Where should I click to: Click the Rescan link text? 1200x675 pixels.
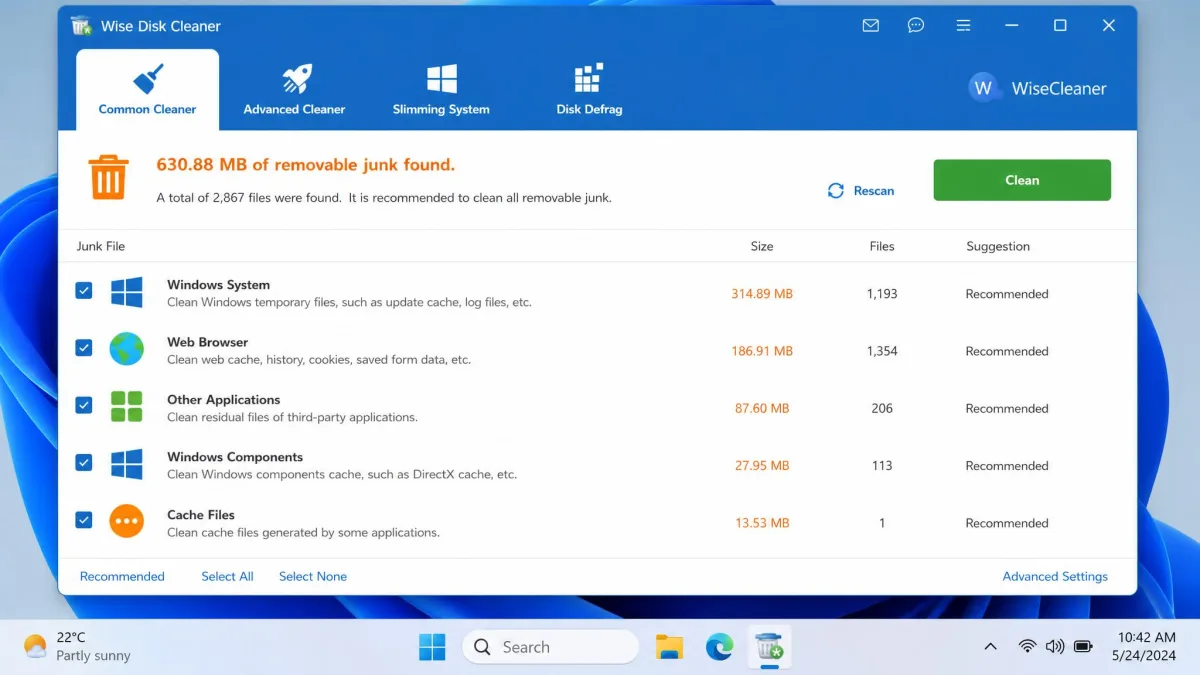(x=874, y=191)
